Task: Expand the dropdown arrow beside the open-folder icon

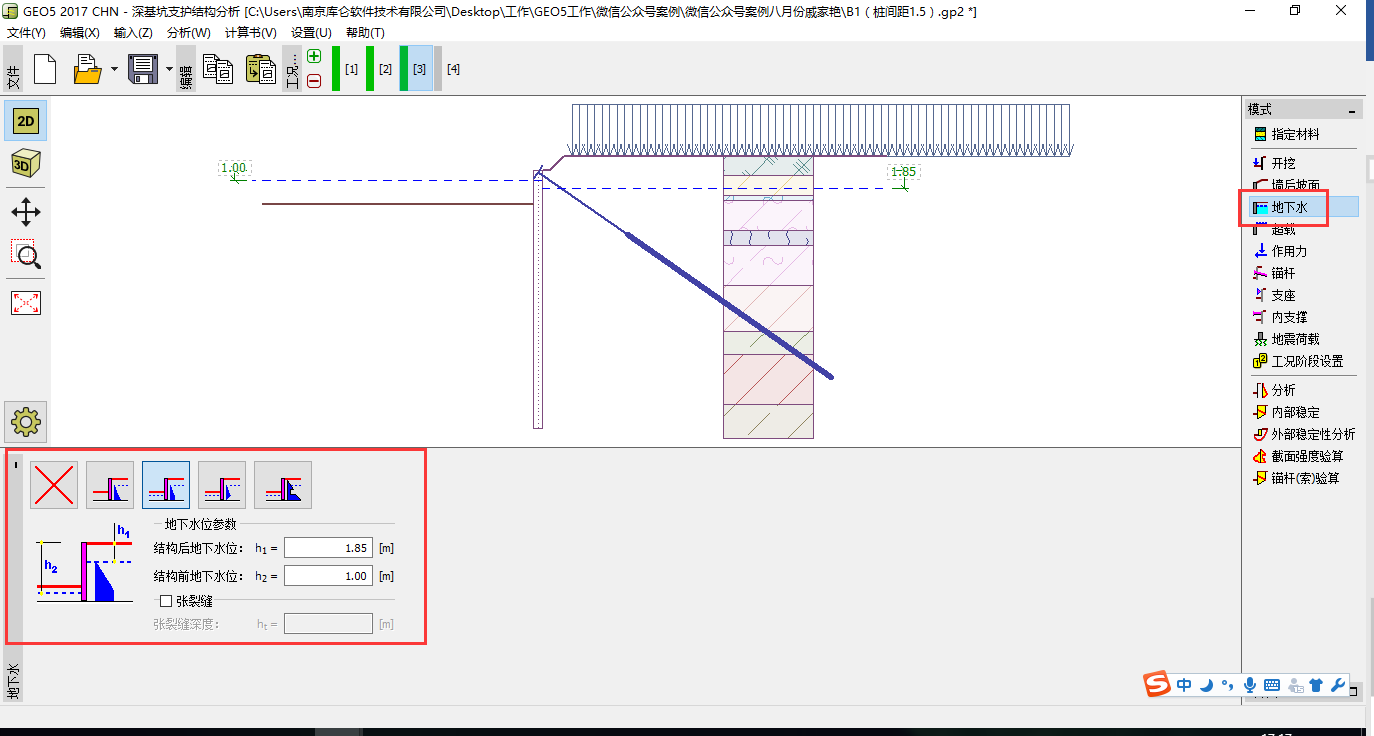Action: click(x=114, y=70)
